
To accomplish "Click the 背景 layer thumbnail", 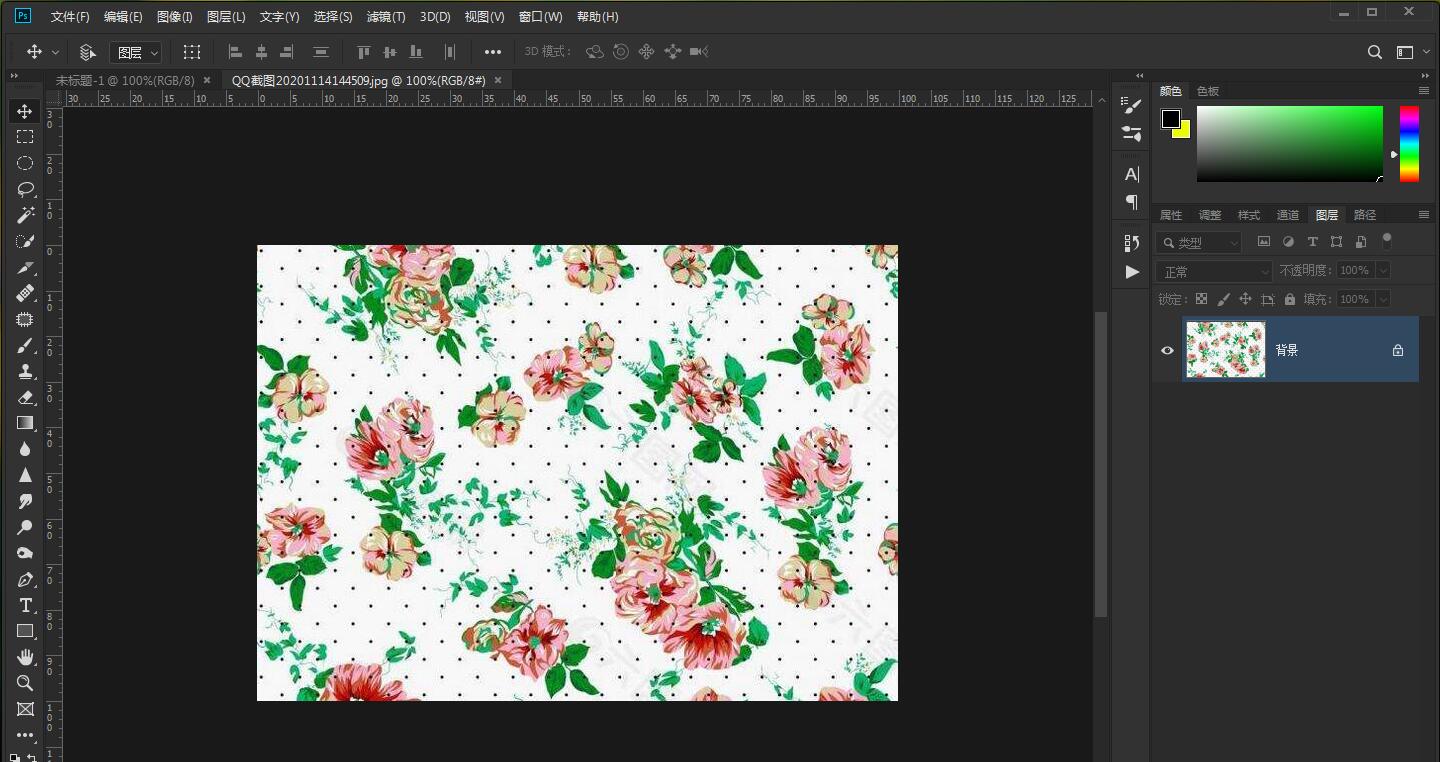I will pyautogui.click(x=1225, y=350).
